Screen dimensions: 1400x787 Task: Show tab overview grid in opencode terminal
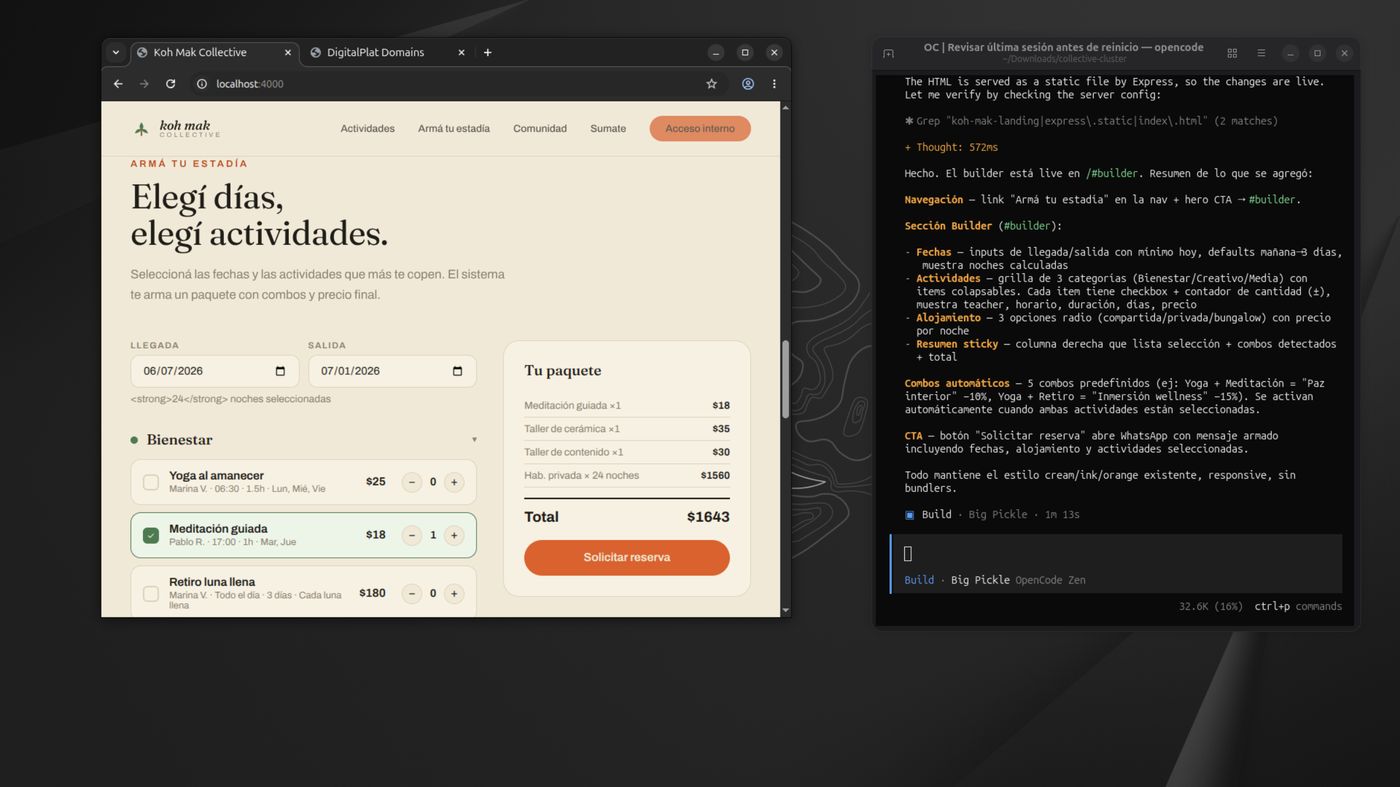tap(1232, 53)
